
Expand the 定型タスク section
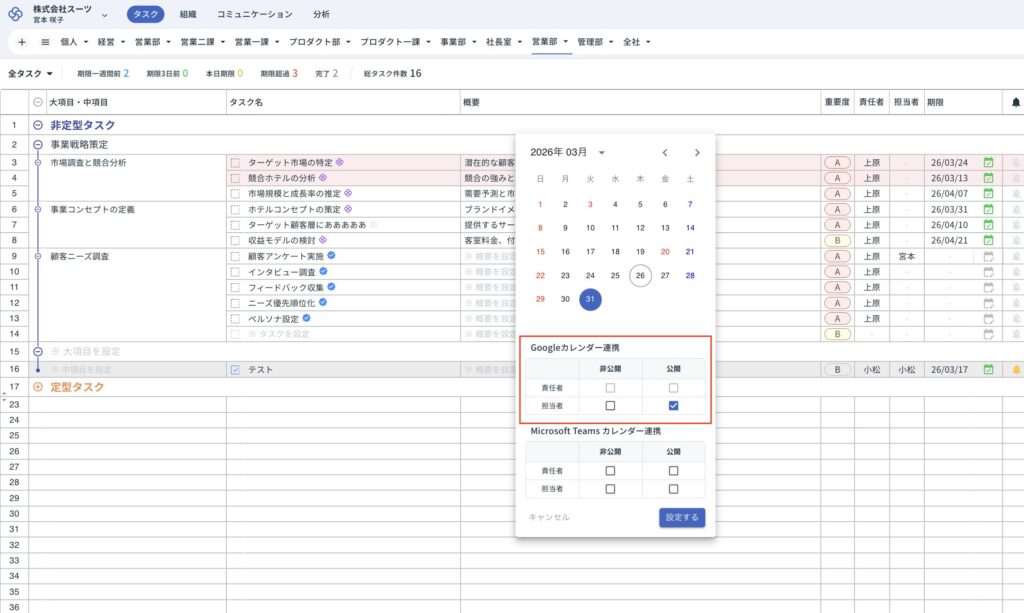pos(38,387)
